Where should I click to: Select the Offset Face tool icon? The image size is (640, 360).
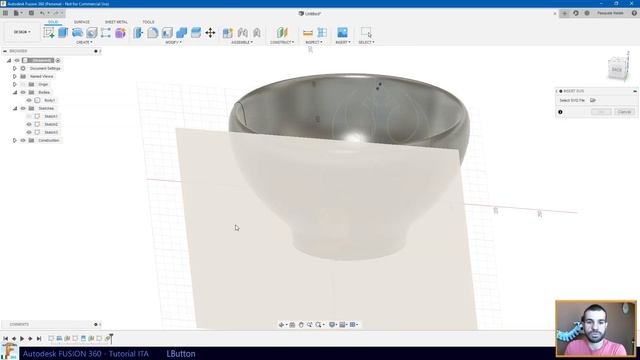(196, 33)
